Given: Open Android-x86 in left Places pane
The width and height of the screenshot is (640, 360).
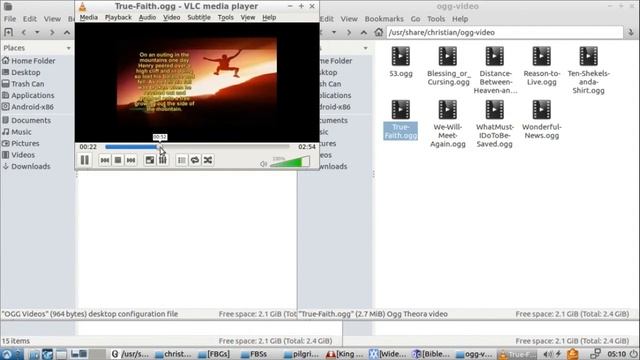Looking at the screenshot, I should 28,107.
